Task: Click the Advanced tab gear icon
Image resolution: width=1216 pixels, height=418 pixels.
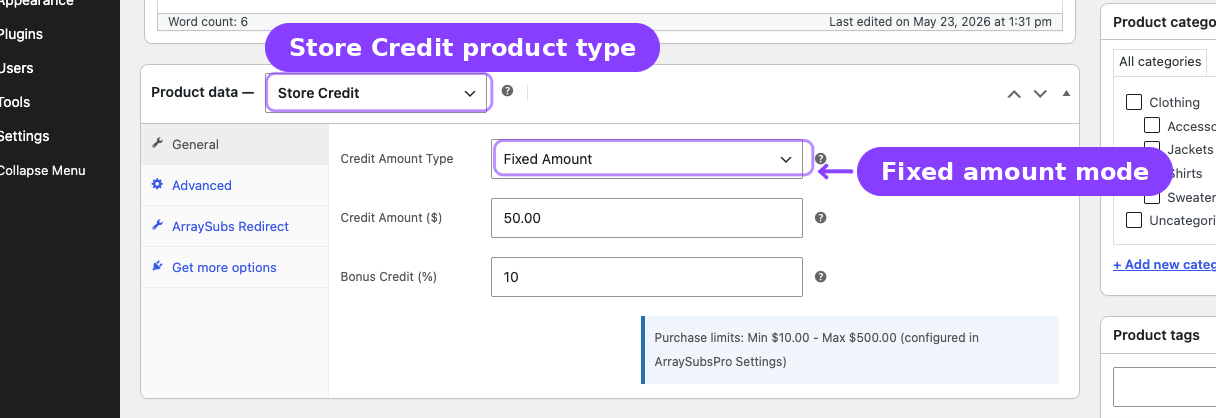Action: click(x=157, y=185)
